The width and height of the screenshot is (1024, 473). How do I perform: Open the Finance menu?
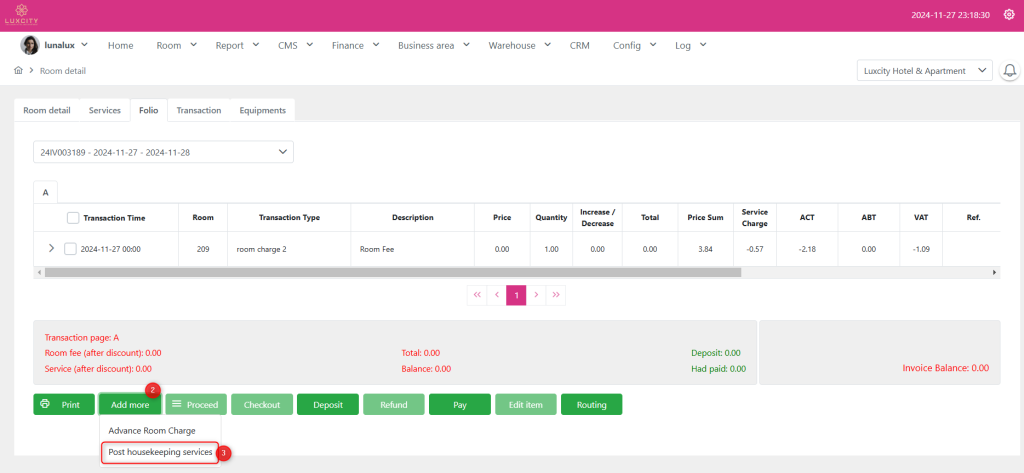[354, 45]
